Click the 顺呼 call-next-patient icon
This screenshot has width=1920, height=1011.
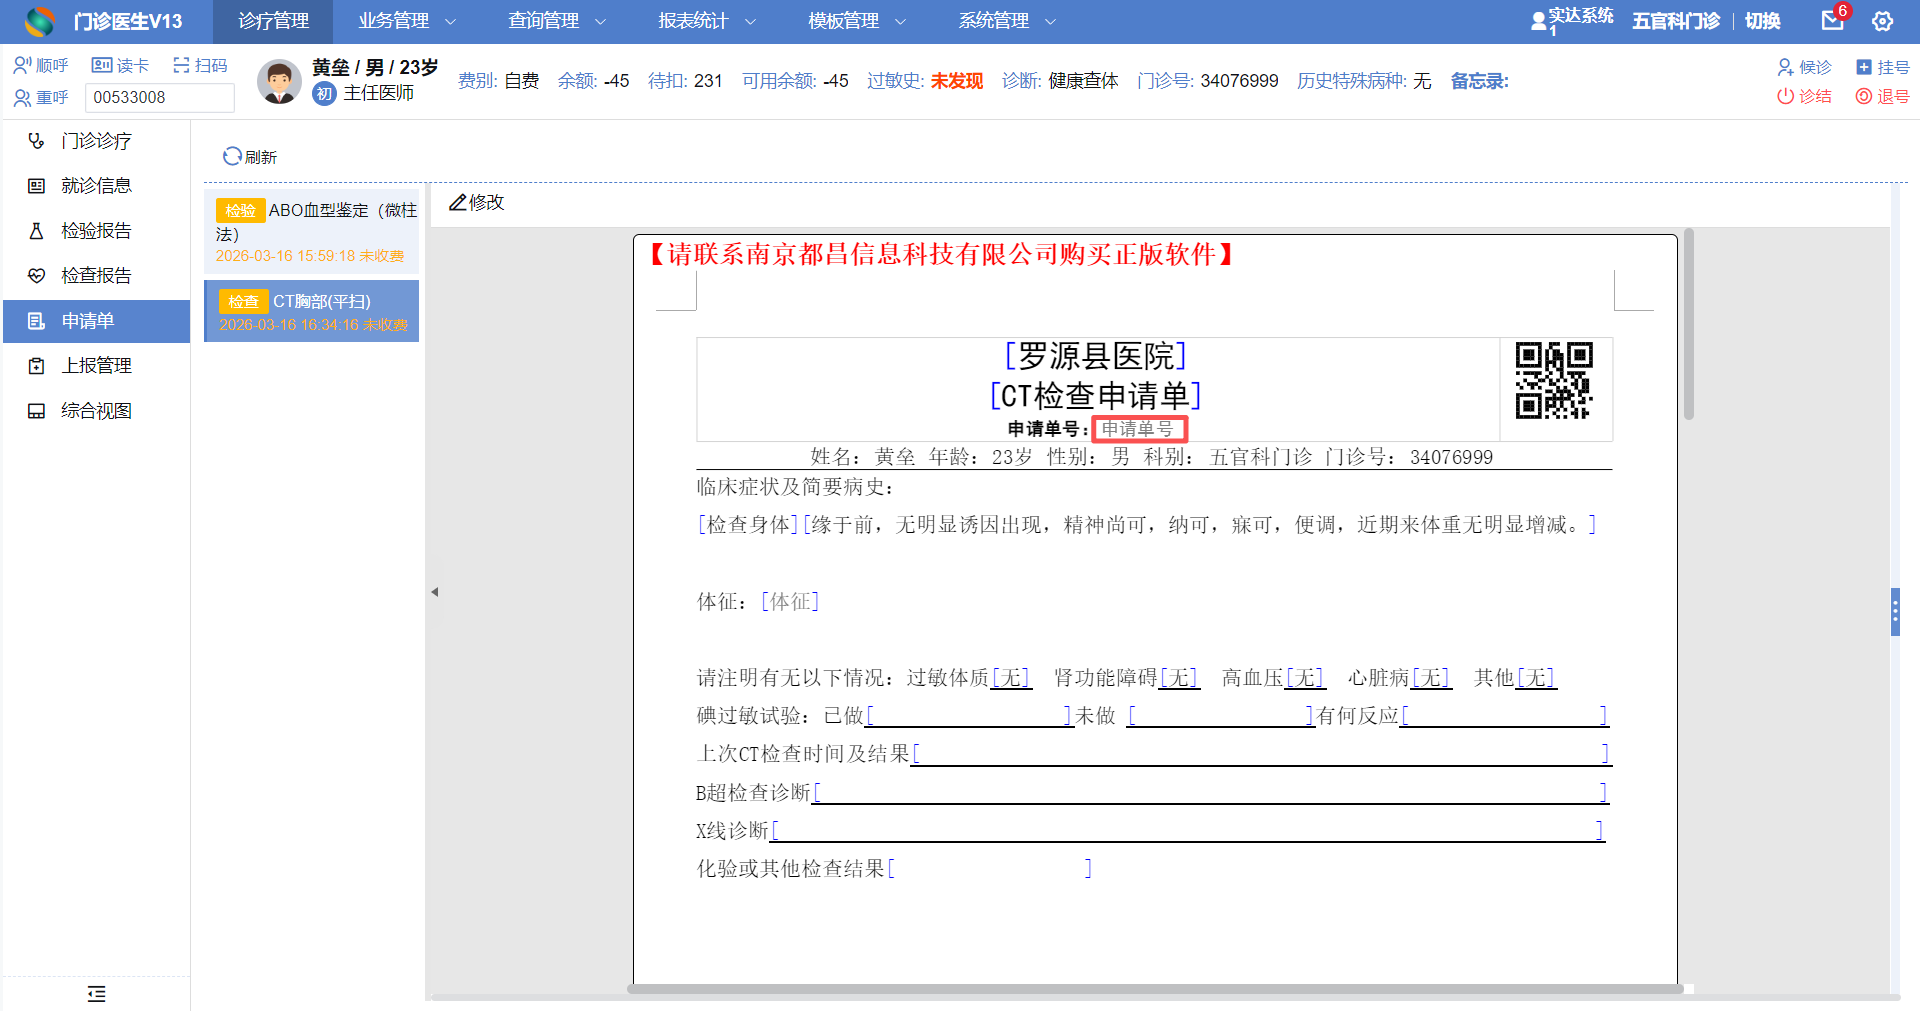(22, 66)
